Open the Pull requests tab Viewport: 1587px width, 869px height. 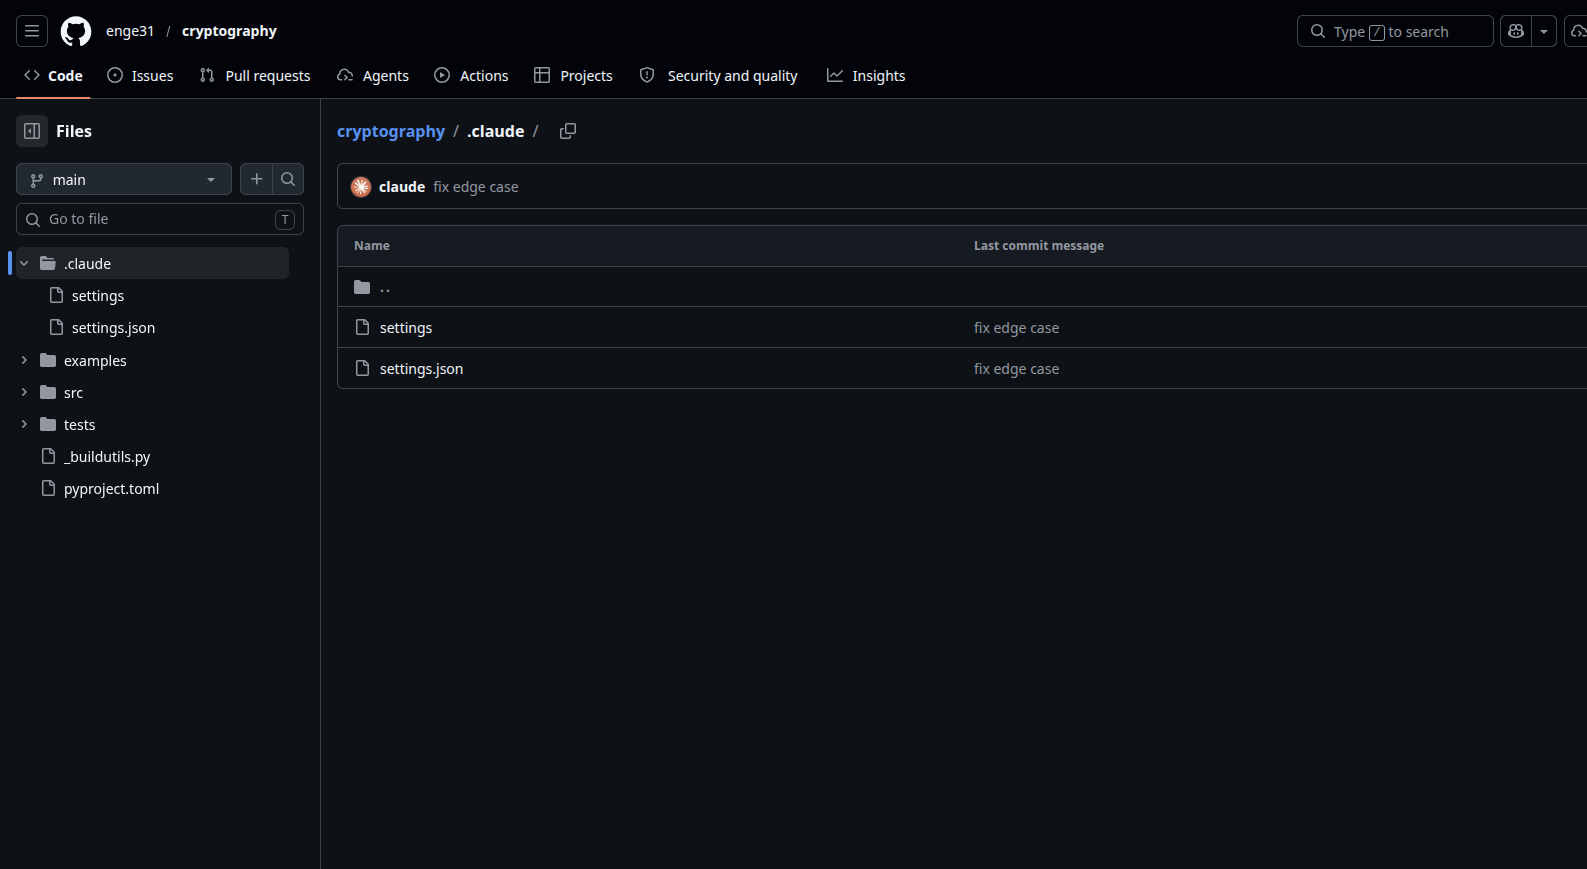255,76
